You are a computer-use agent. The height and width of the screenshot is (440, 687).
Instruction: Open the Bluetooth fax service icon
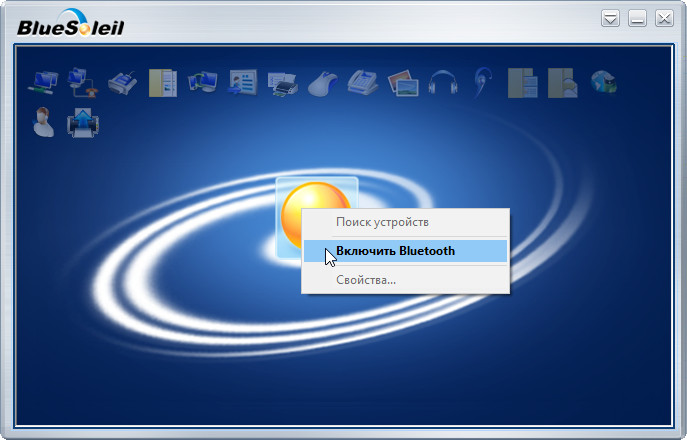pyautogui.click(x=363, y=82)
